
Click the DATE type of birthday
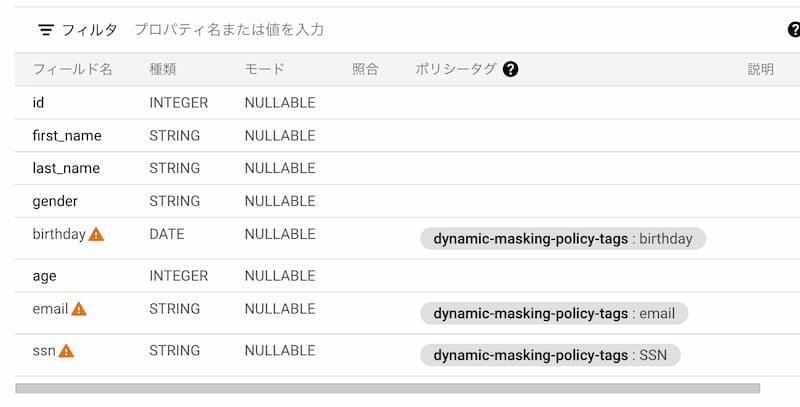click(x=167, y=234)
